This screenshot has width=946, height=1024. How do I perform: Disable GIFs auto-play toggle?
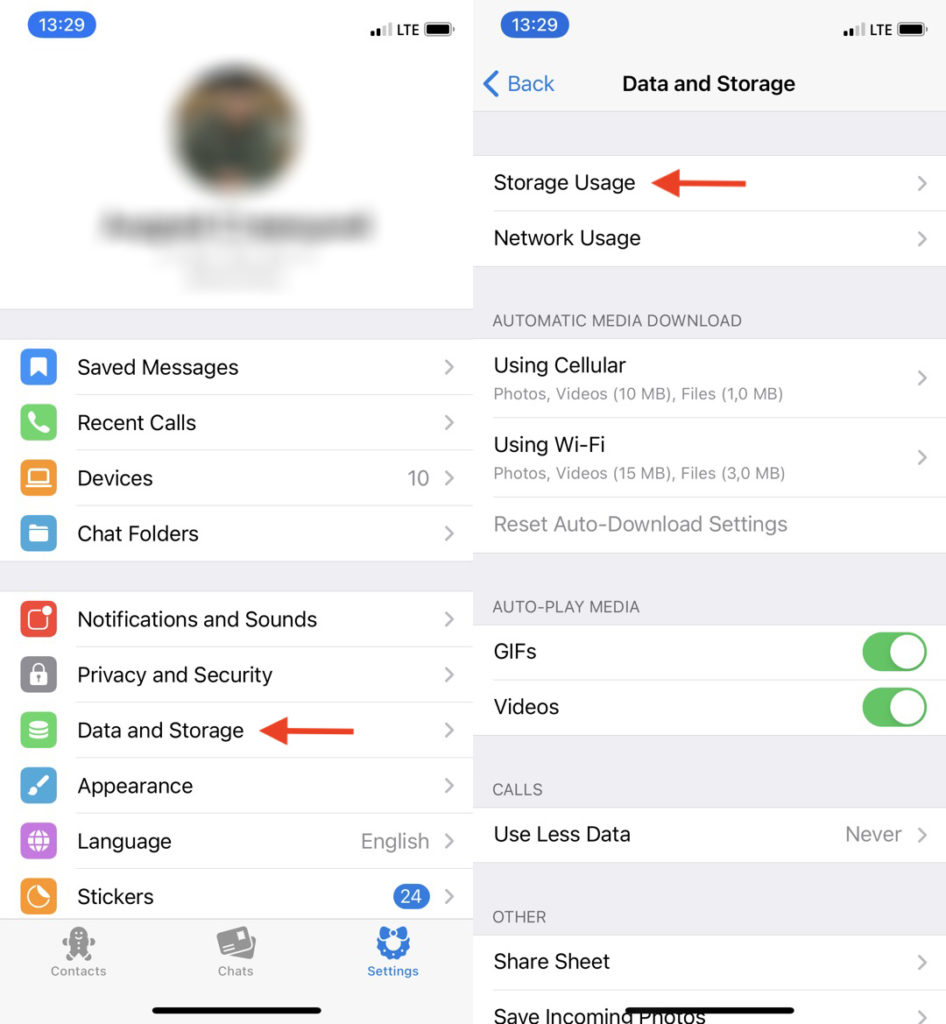894,652
